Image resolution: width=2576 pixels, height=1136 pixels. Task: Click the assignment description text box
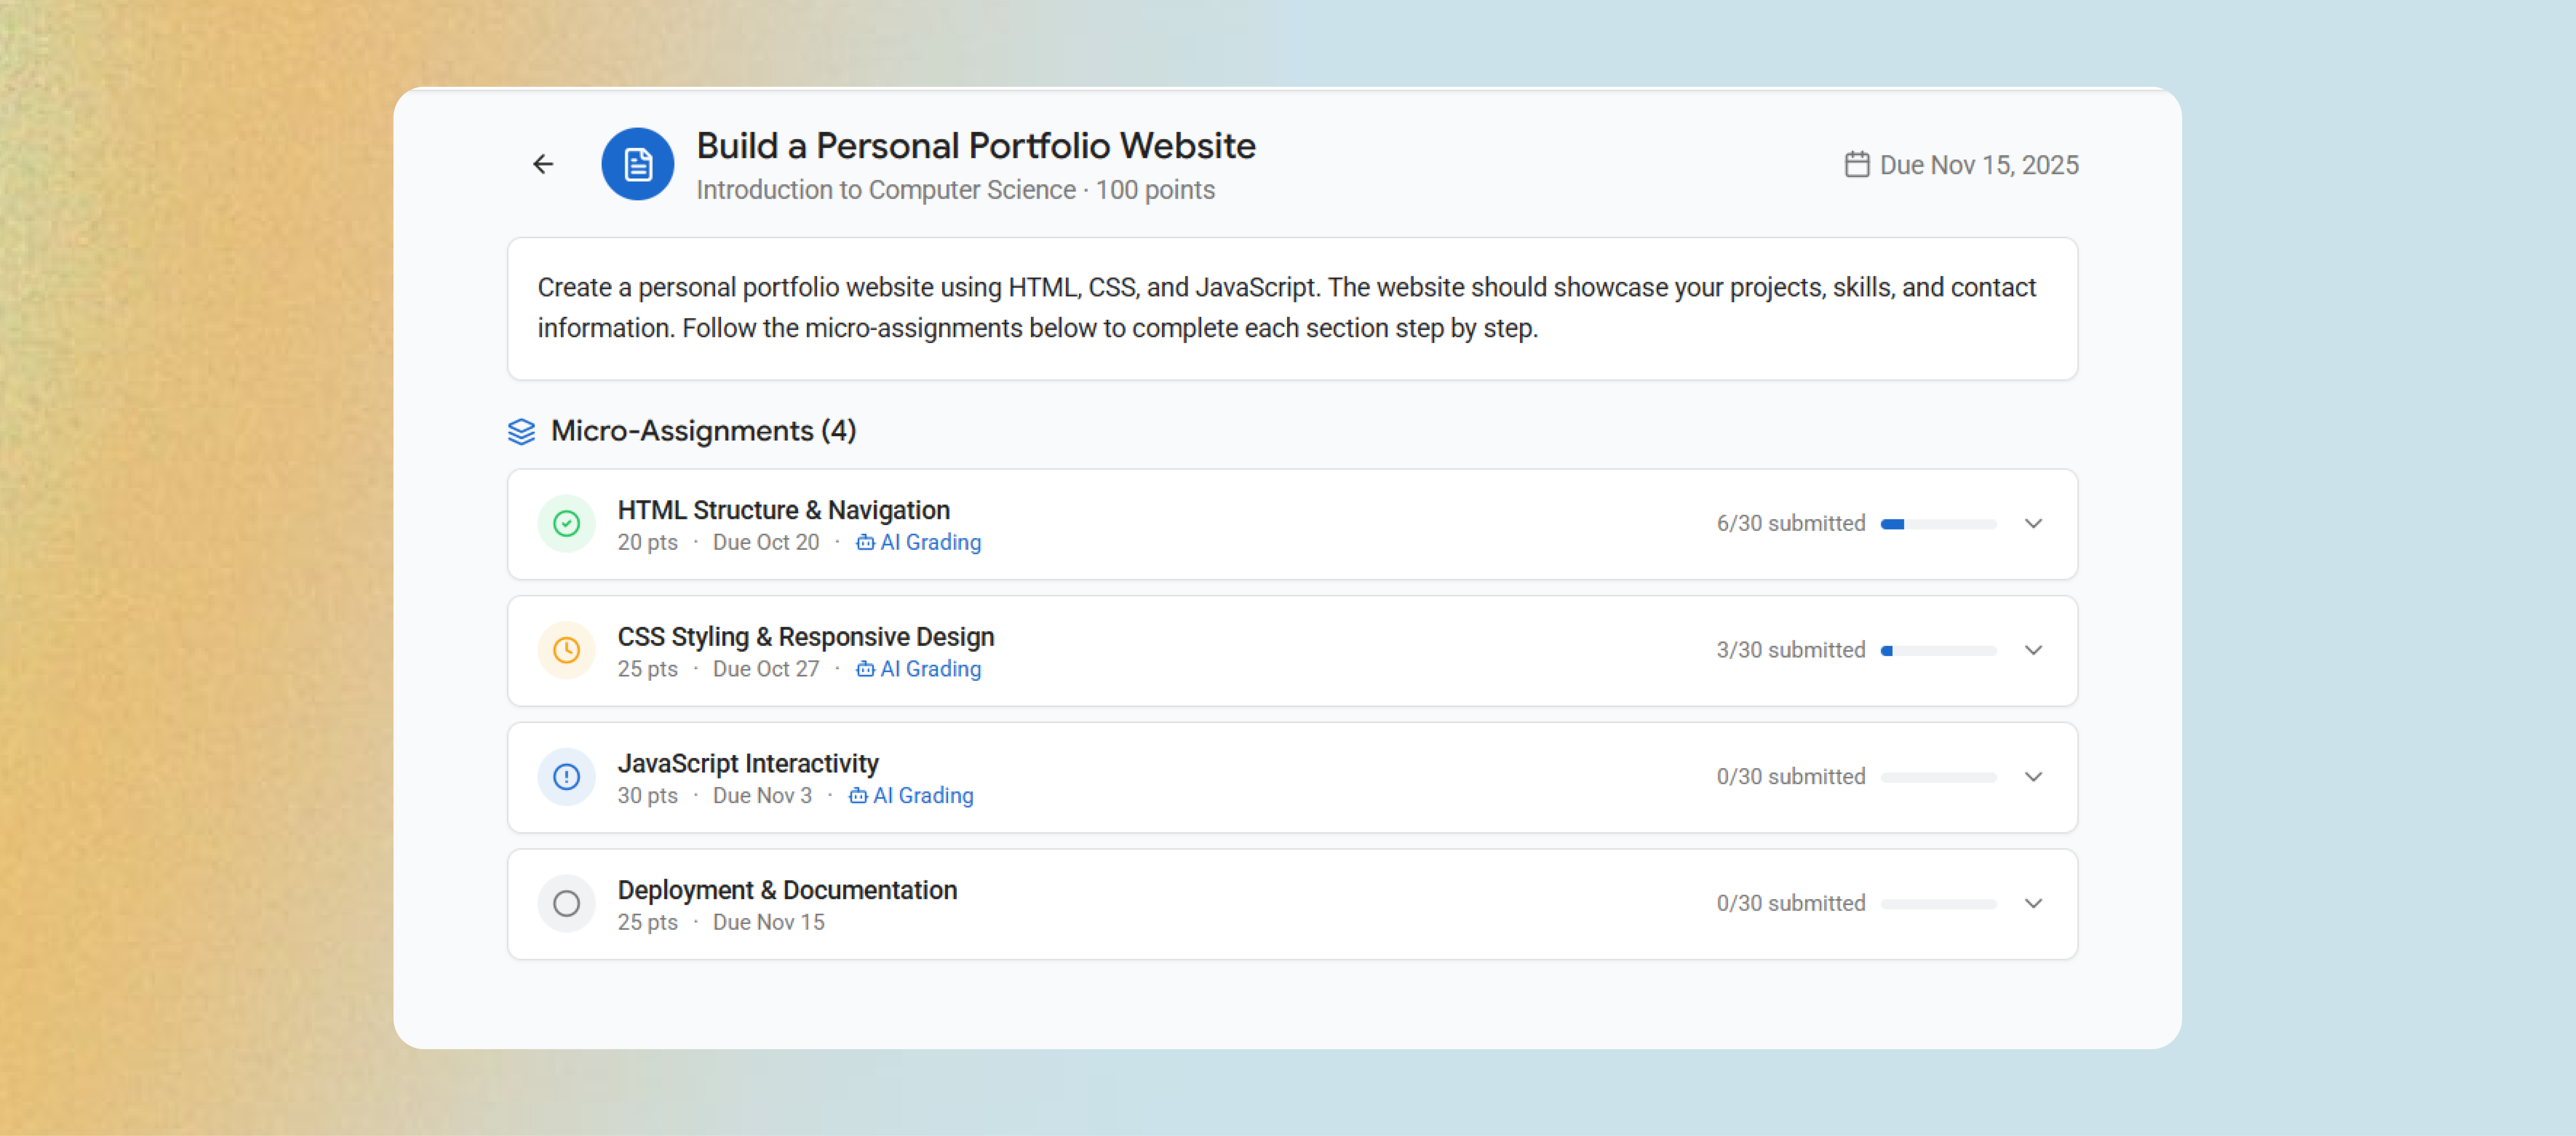point(1292,308)
